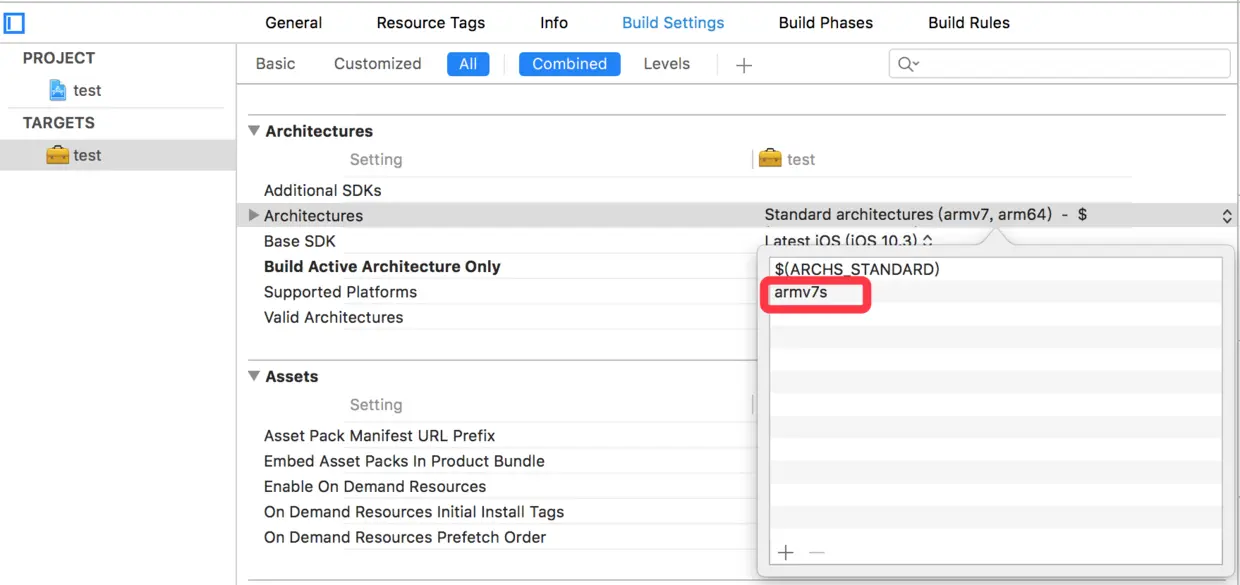Click in the build settings search field

tap(1060, 64)
